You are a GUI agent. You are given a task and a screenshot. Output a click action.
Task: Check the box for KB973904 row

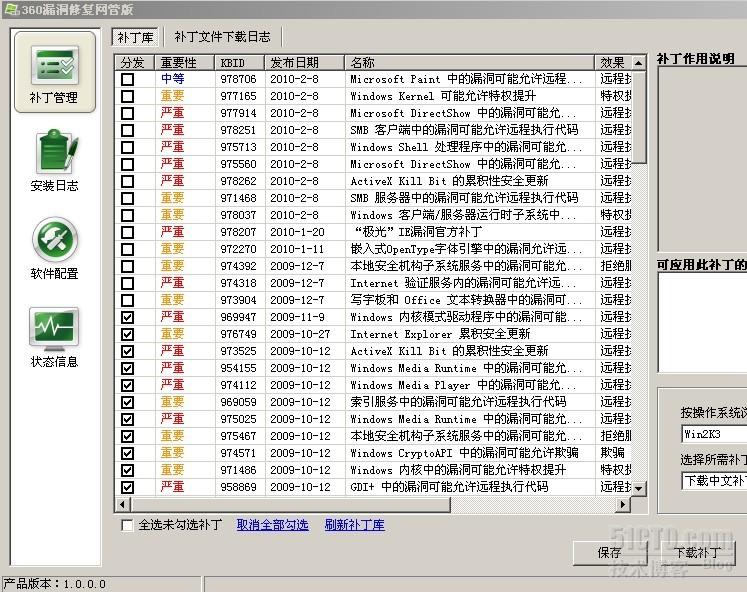click(127, 300)
